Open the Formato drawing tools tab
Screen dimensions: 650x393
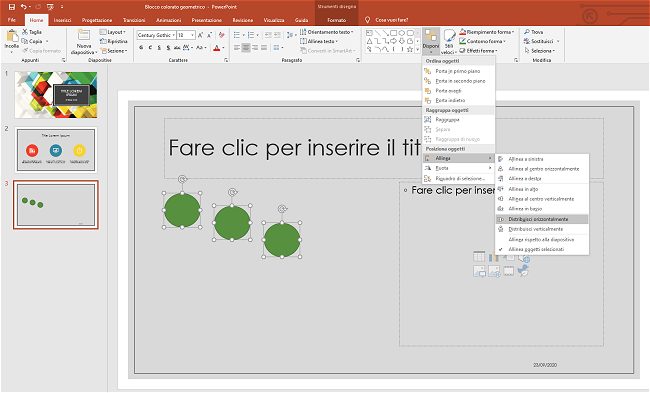(x=336, y=20)
